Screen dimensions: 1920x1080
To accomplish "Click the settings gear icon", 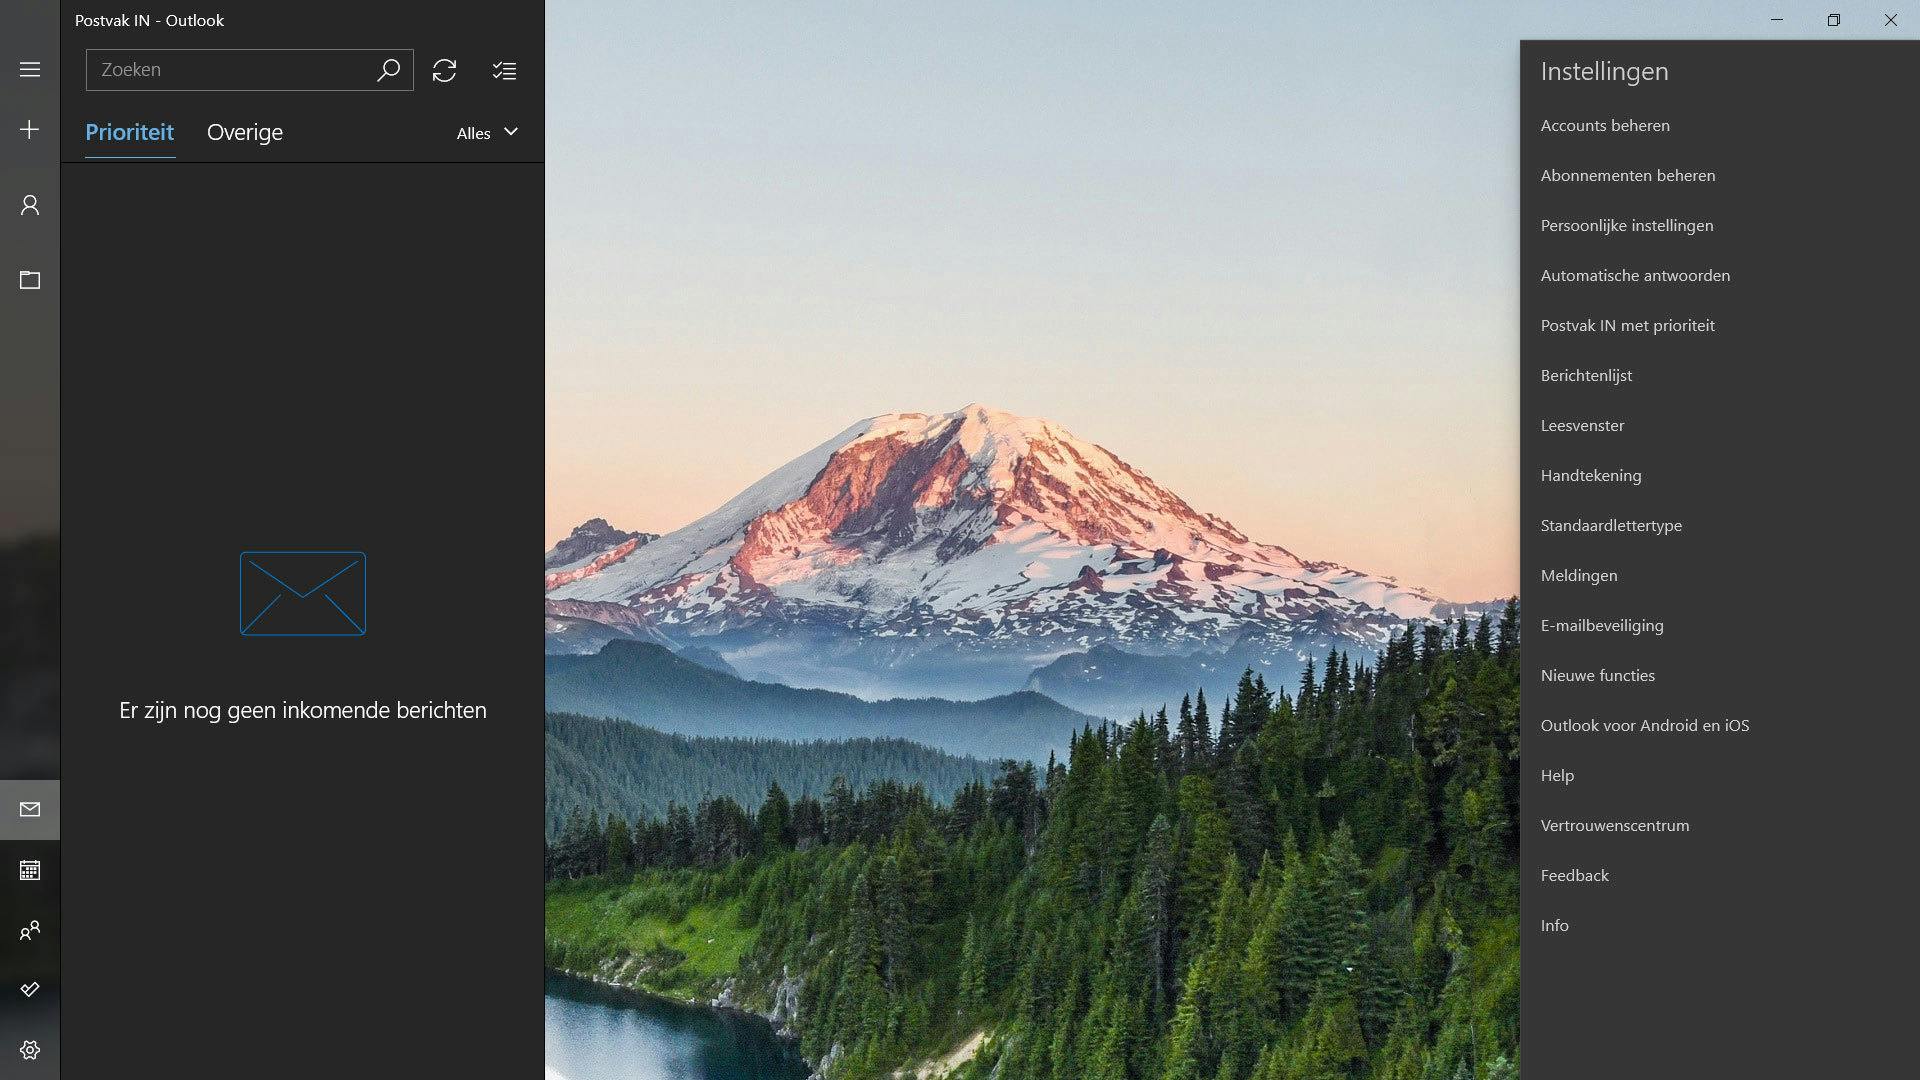I will coord(30,1050).
